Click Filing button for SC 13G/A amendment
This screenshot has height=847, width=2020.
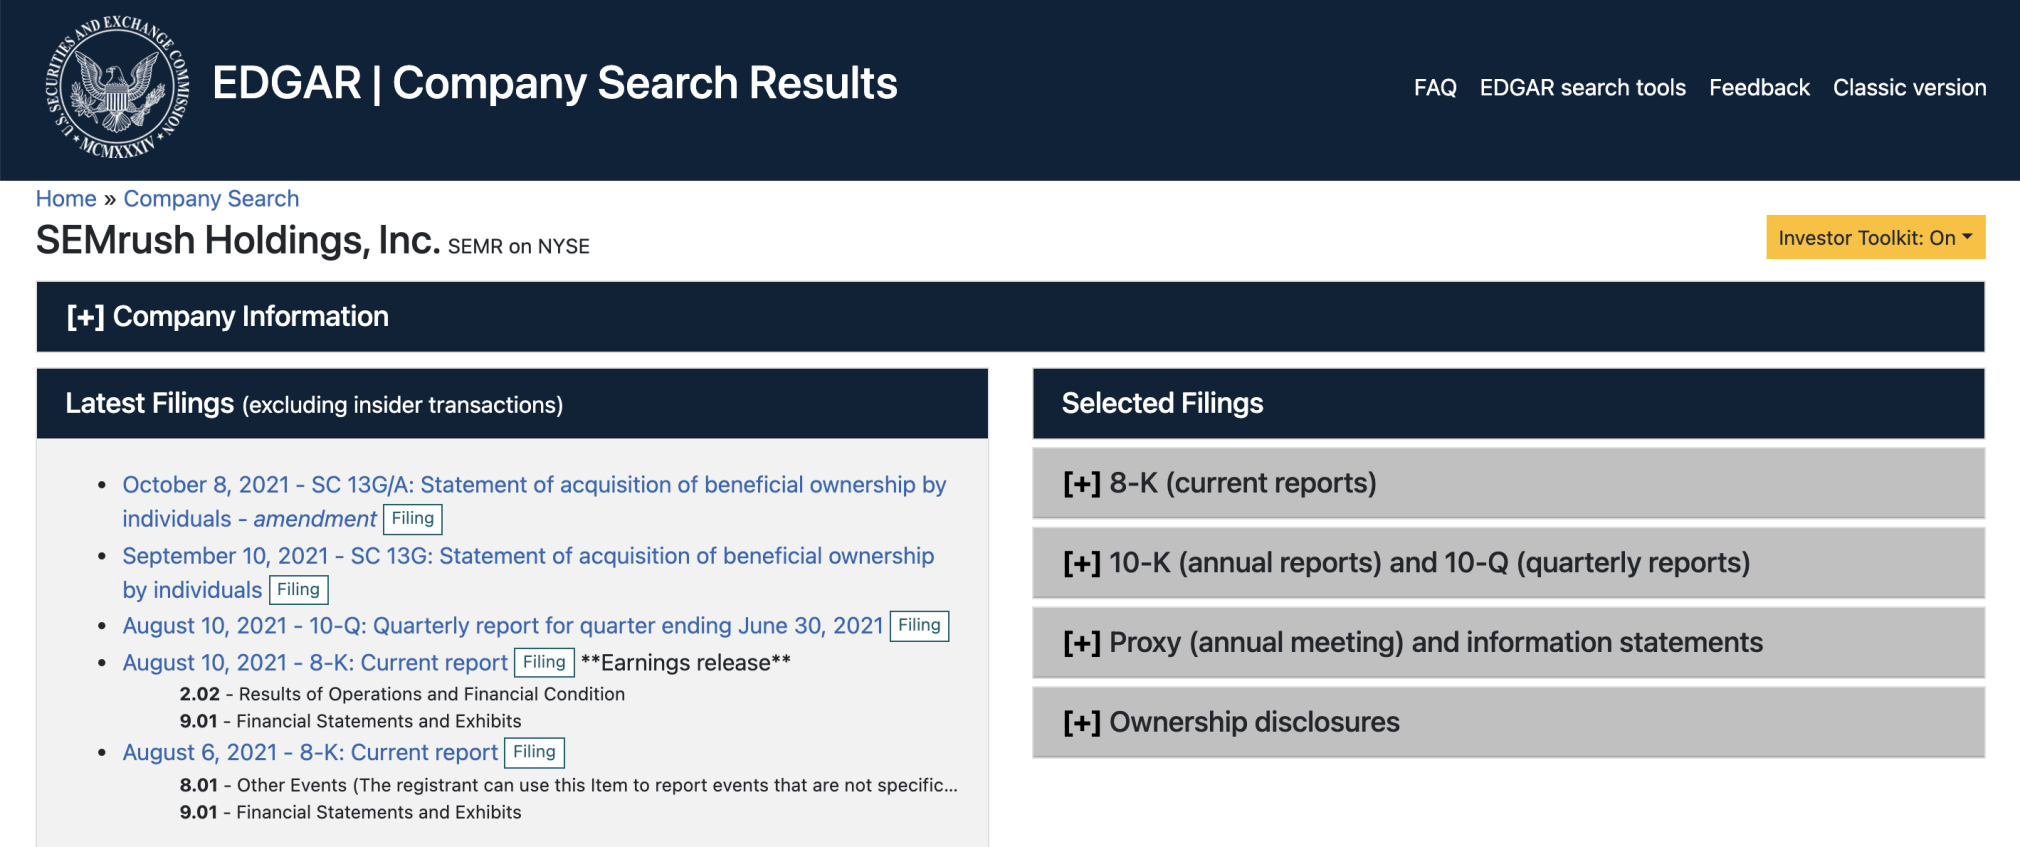point(413,519)
